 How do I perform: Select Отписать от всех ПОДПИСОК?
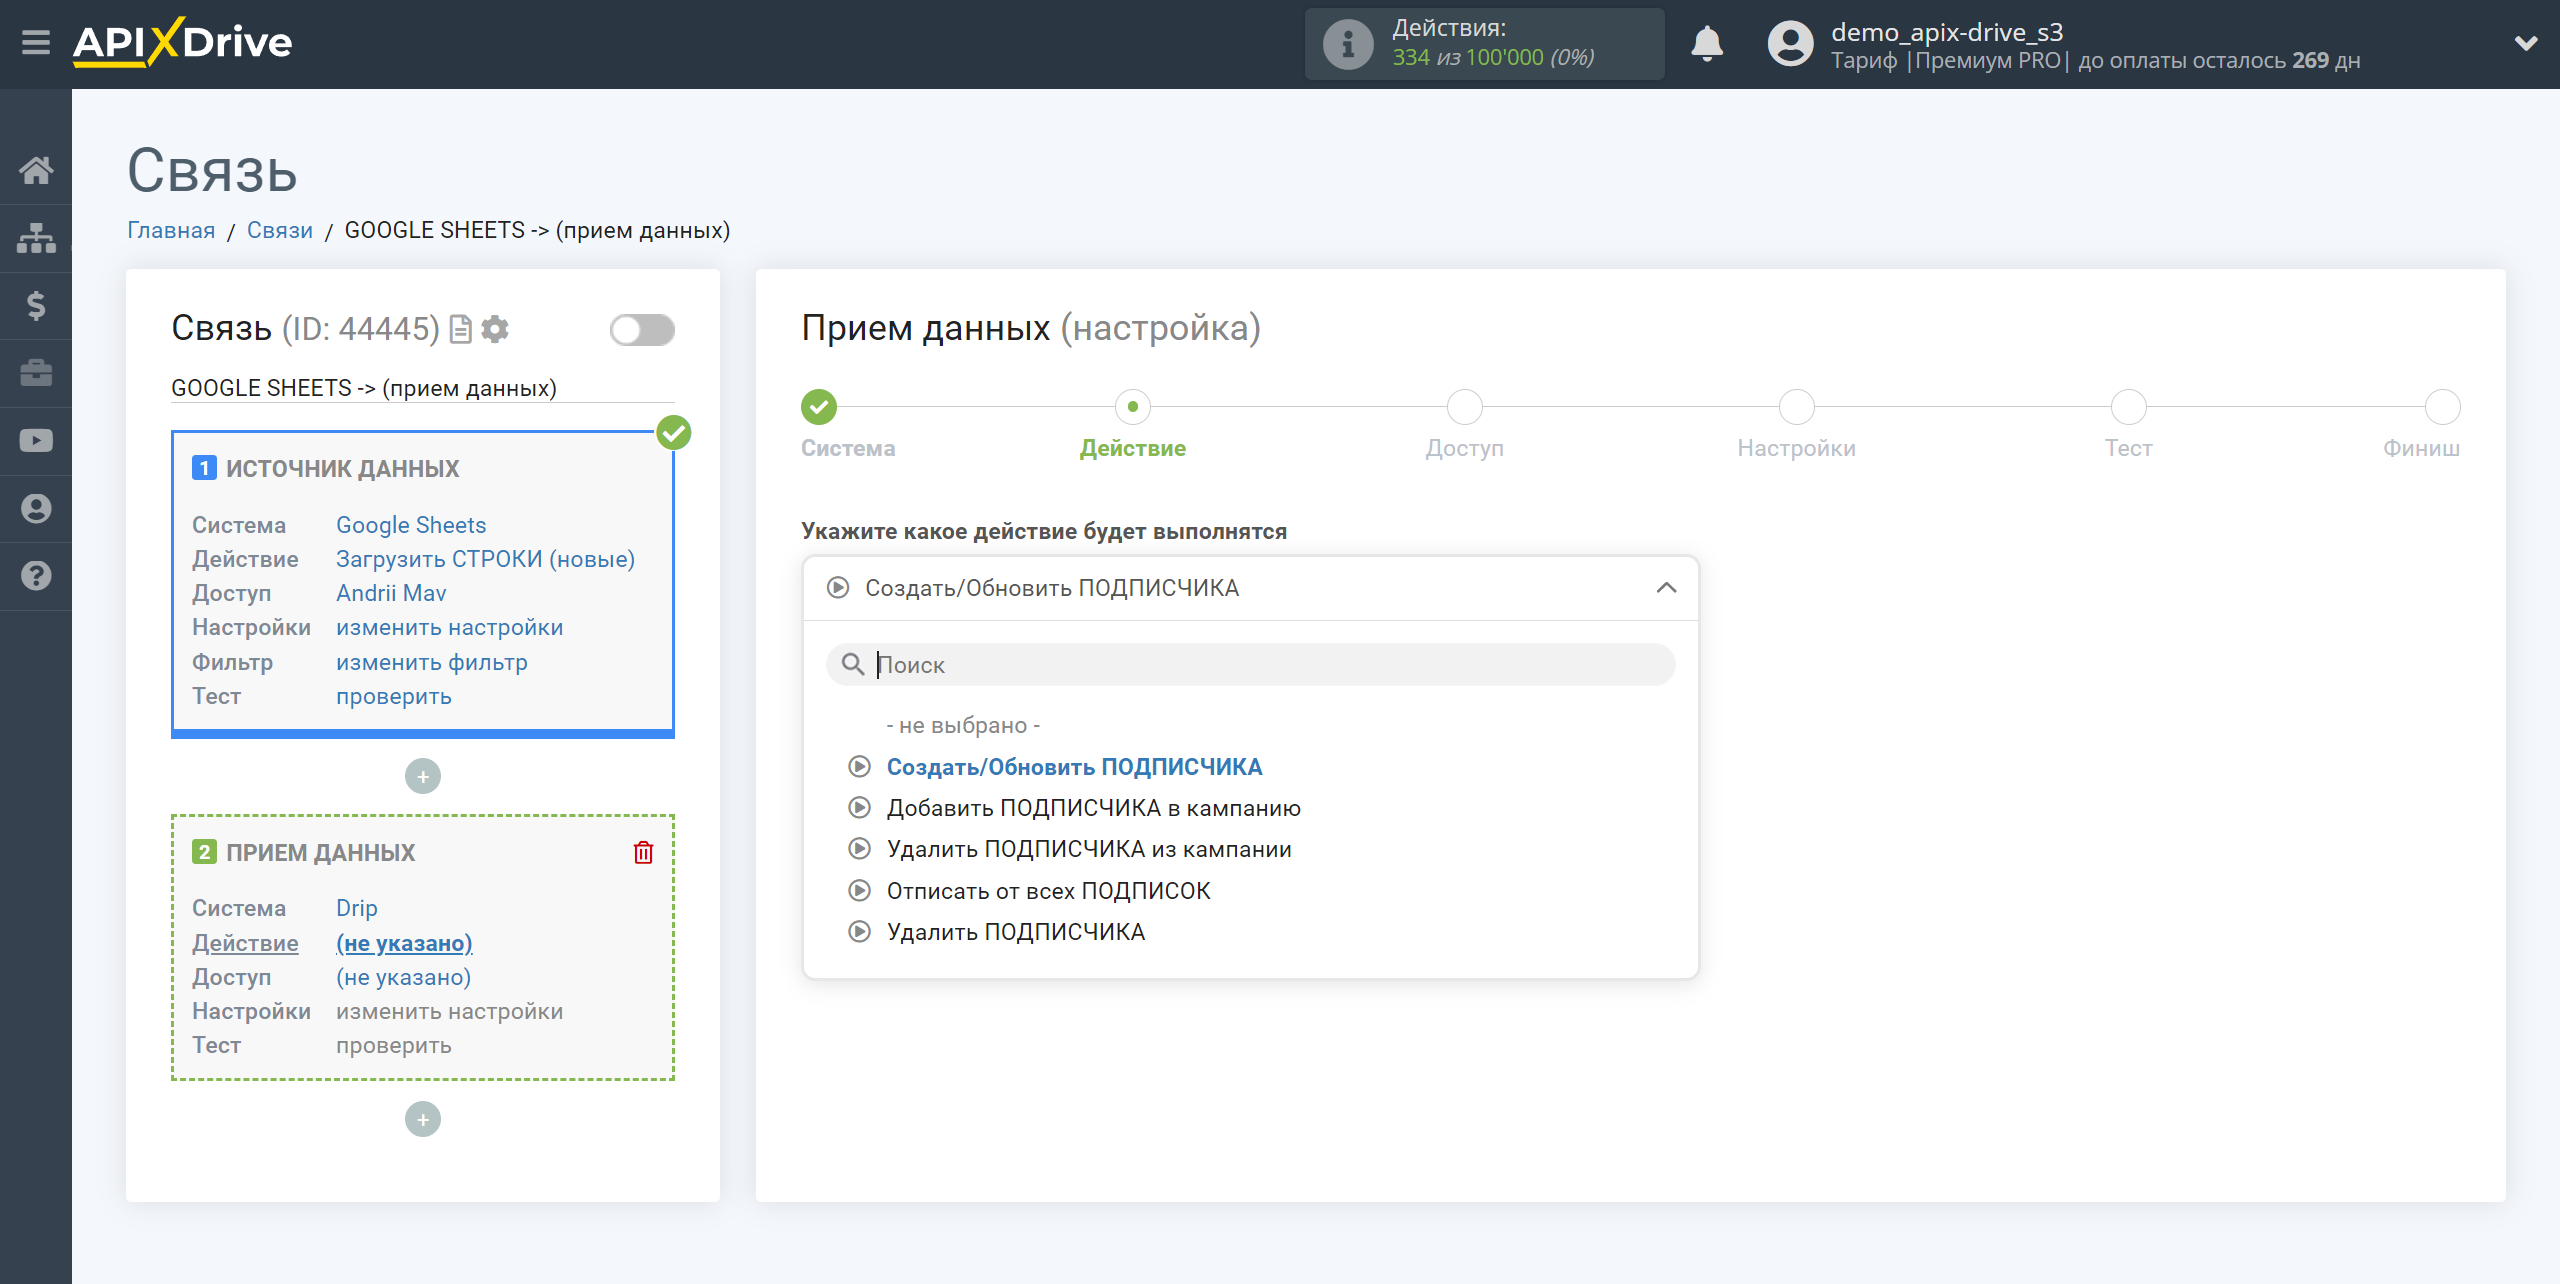click(x=1048, y=891)
